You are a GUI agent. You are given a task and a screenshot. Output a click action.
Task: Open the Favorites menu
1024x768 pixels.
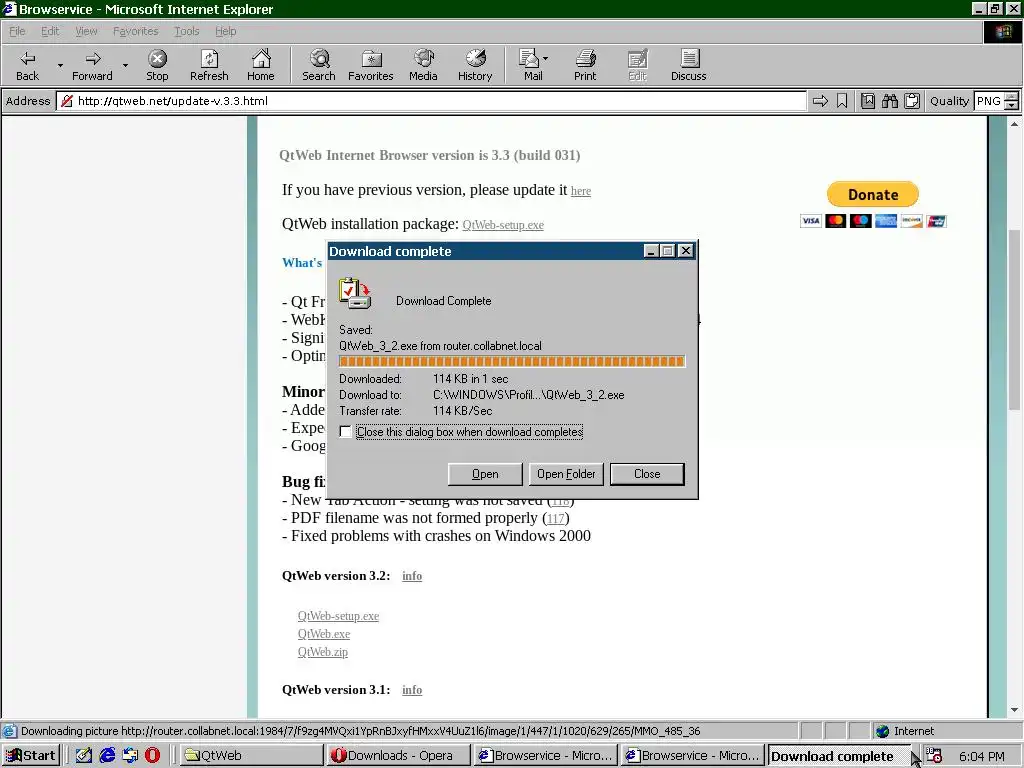[x=135, y=31]
